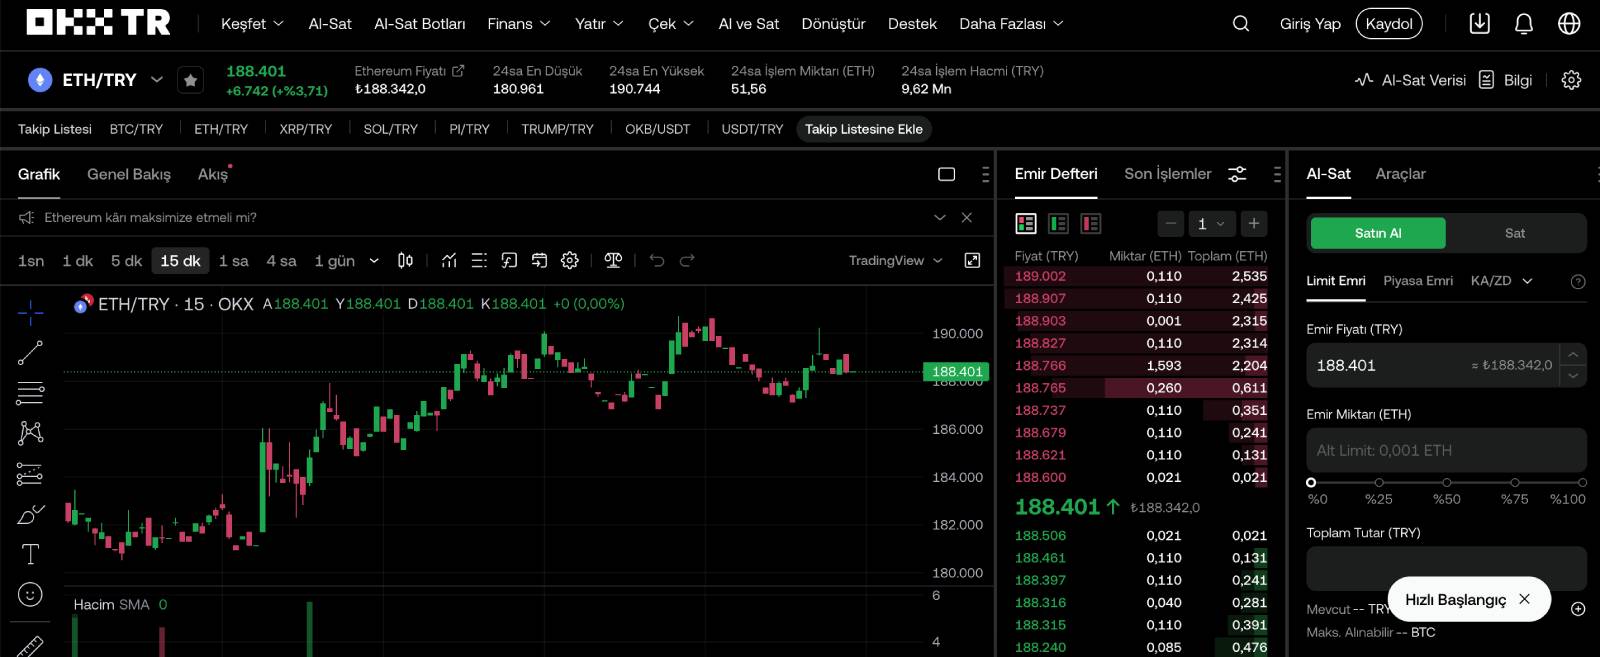Expand the chart to fullscreen

[972, 260]
